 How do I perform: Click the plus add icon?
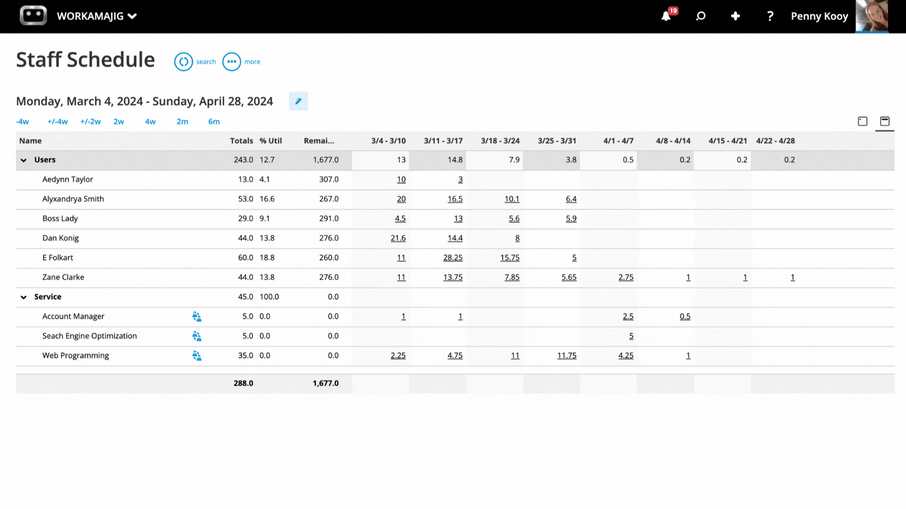735,16
